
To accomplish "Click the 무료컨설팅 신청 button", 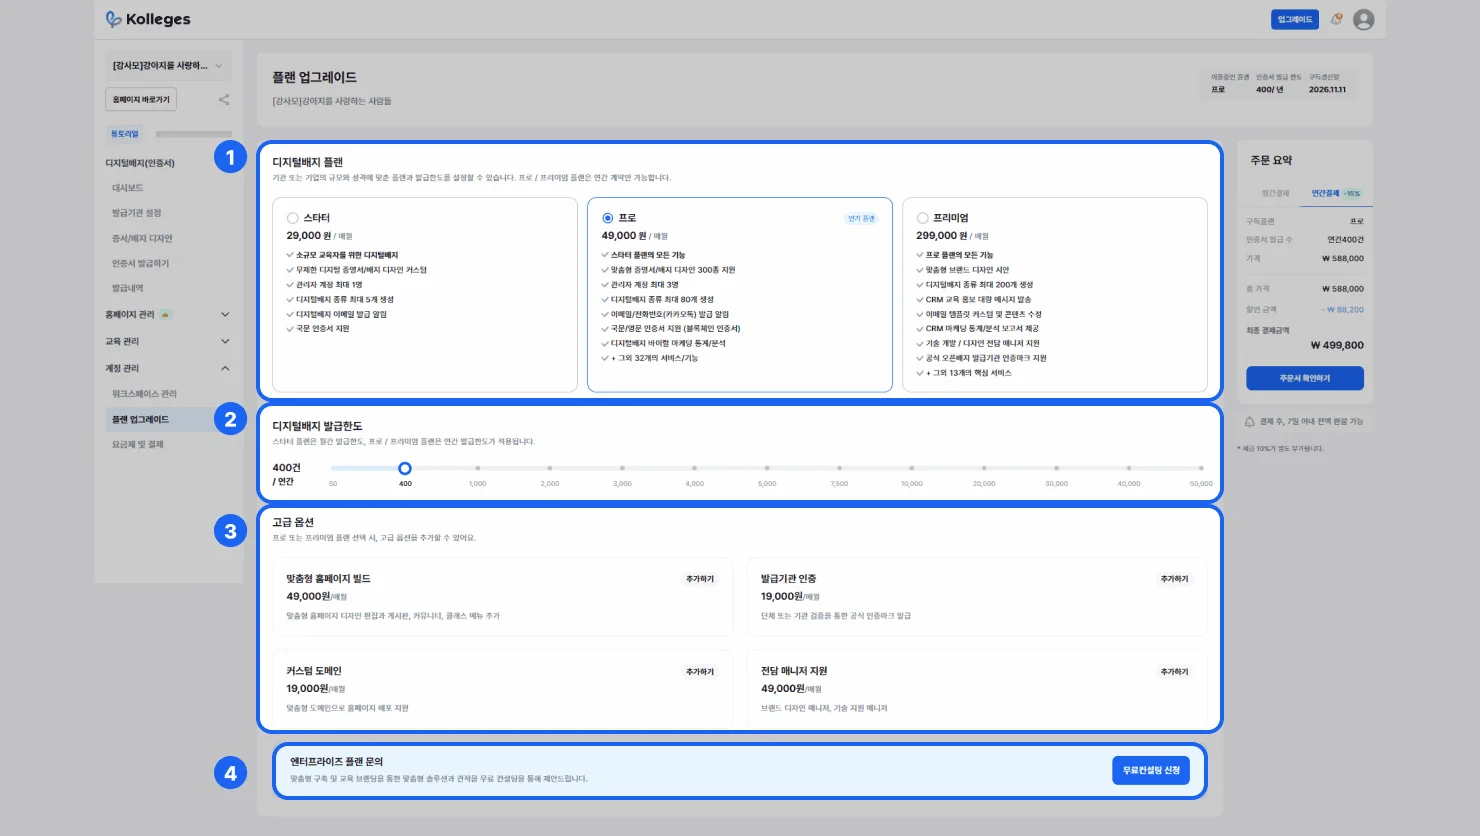I will pyautogui.click(x=1150, y=770).
